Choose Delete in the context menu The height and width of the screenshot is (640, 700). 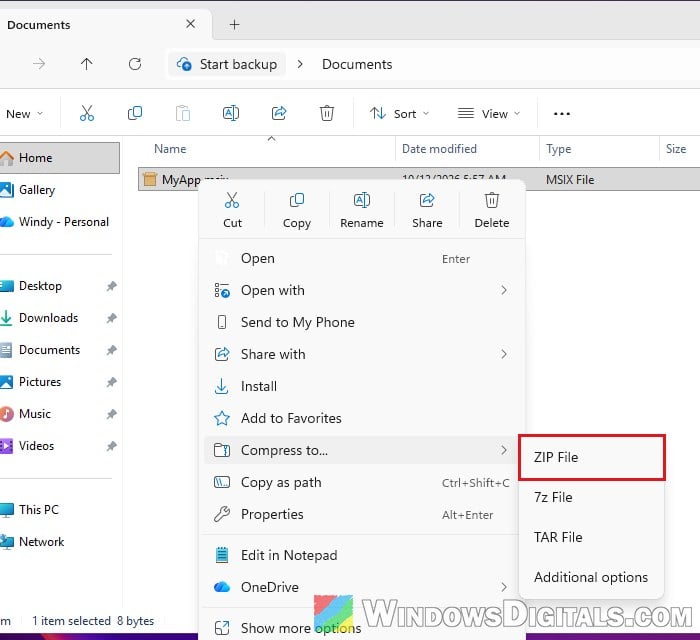coord(492,210)
